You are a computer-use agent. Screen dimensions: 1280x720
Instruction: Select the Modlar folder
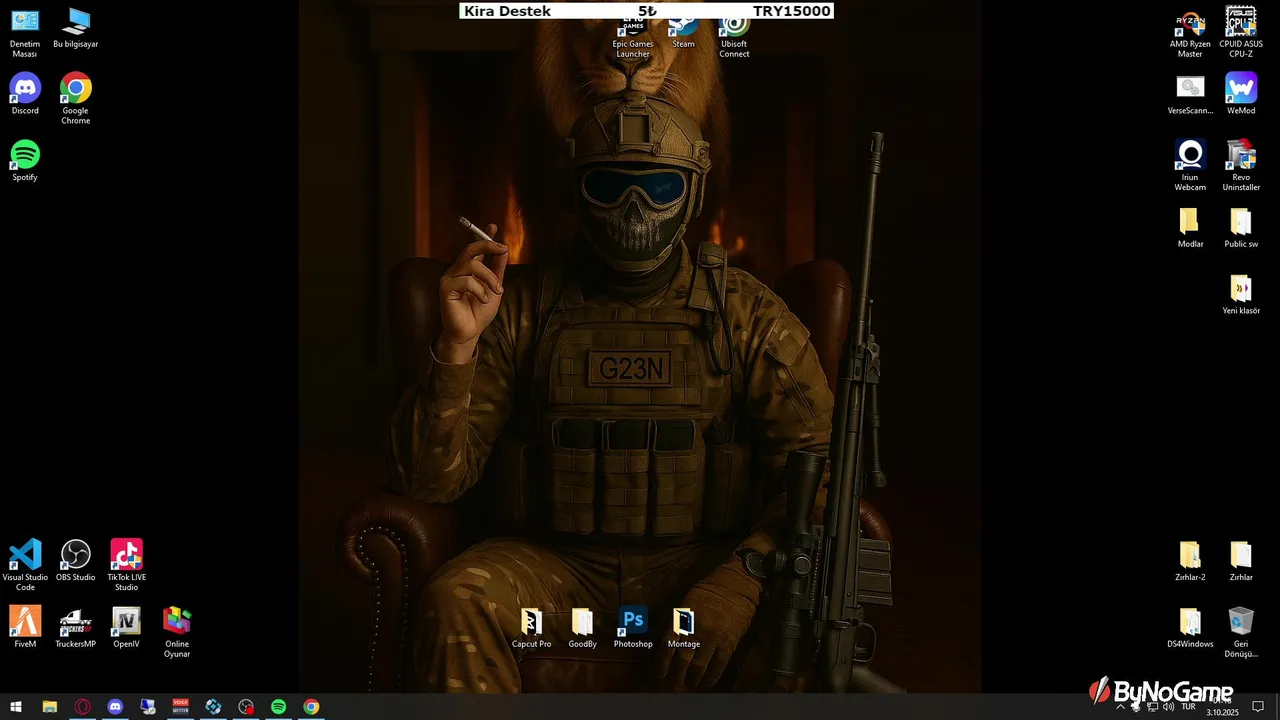pos(1190,228)
